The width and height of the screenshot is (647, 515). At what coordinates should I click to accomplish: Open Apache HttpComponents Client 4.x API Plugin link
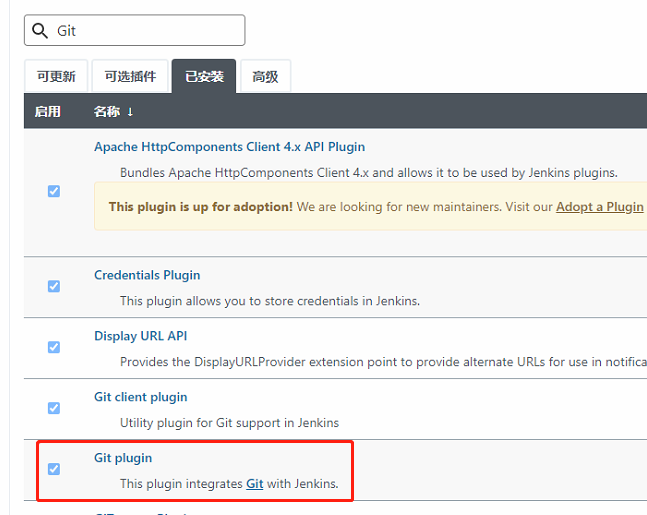click(229, 147)
